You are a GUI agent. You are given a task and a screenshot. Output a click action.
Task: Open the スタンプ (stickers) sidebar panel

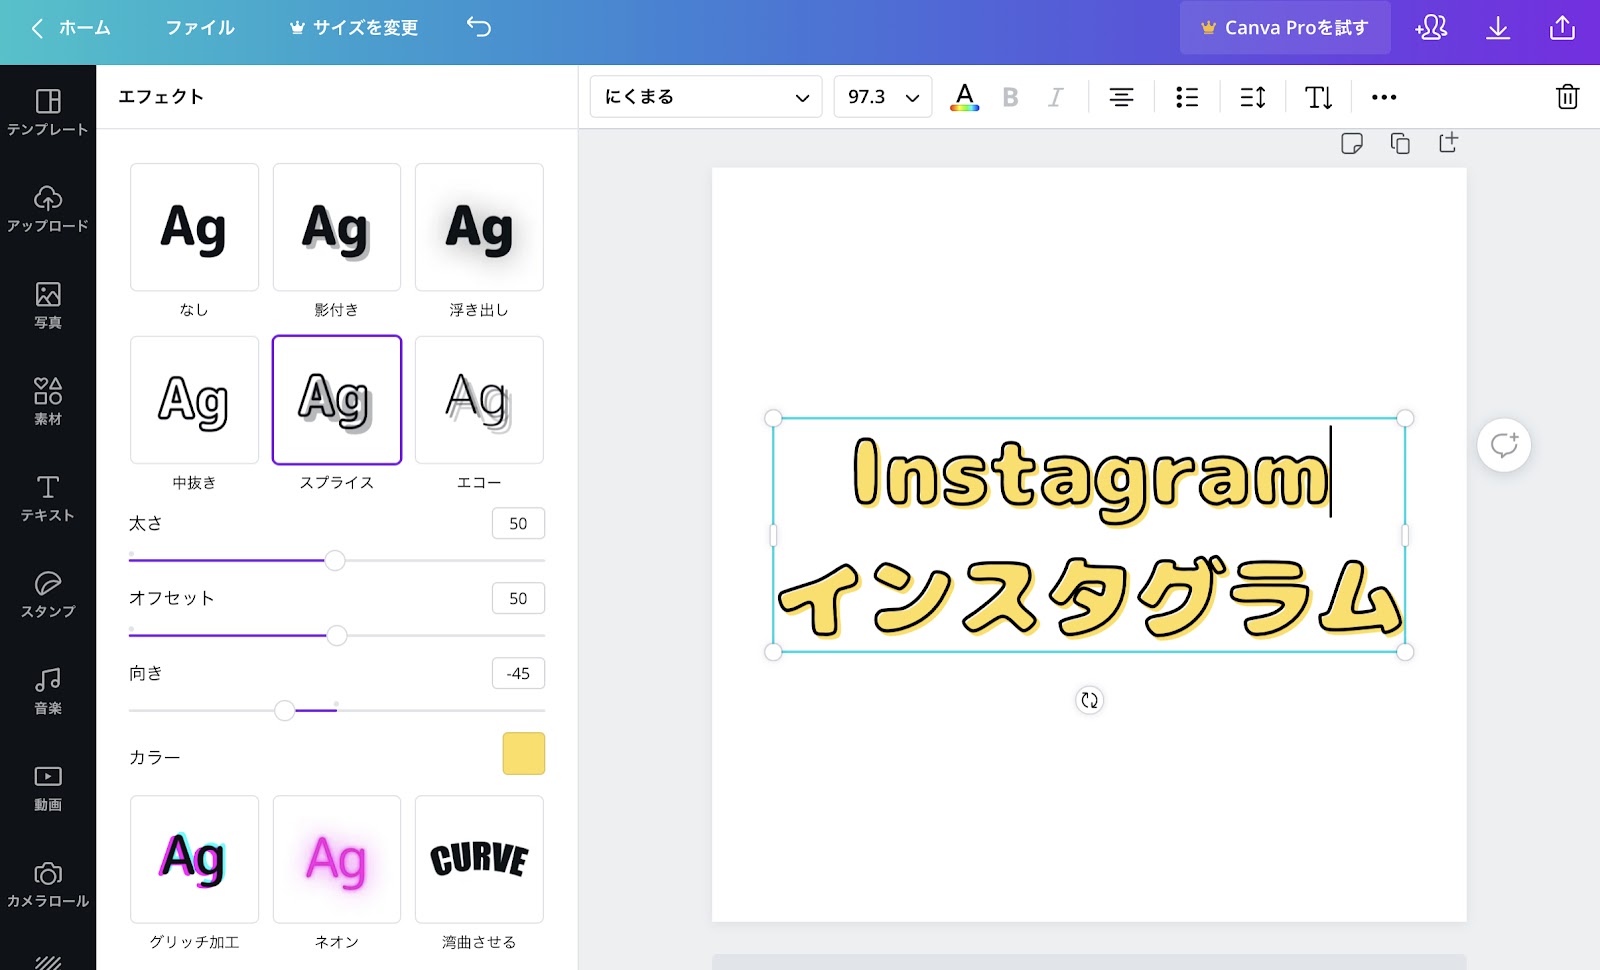click(48, 595)
